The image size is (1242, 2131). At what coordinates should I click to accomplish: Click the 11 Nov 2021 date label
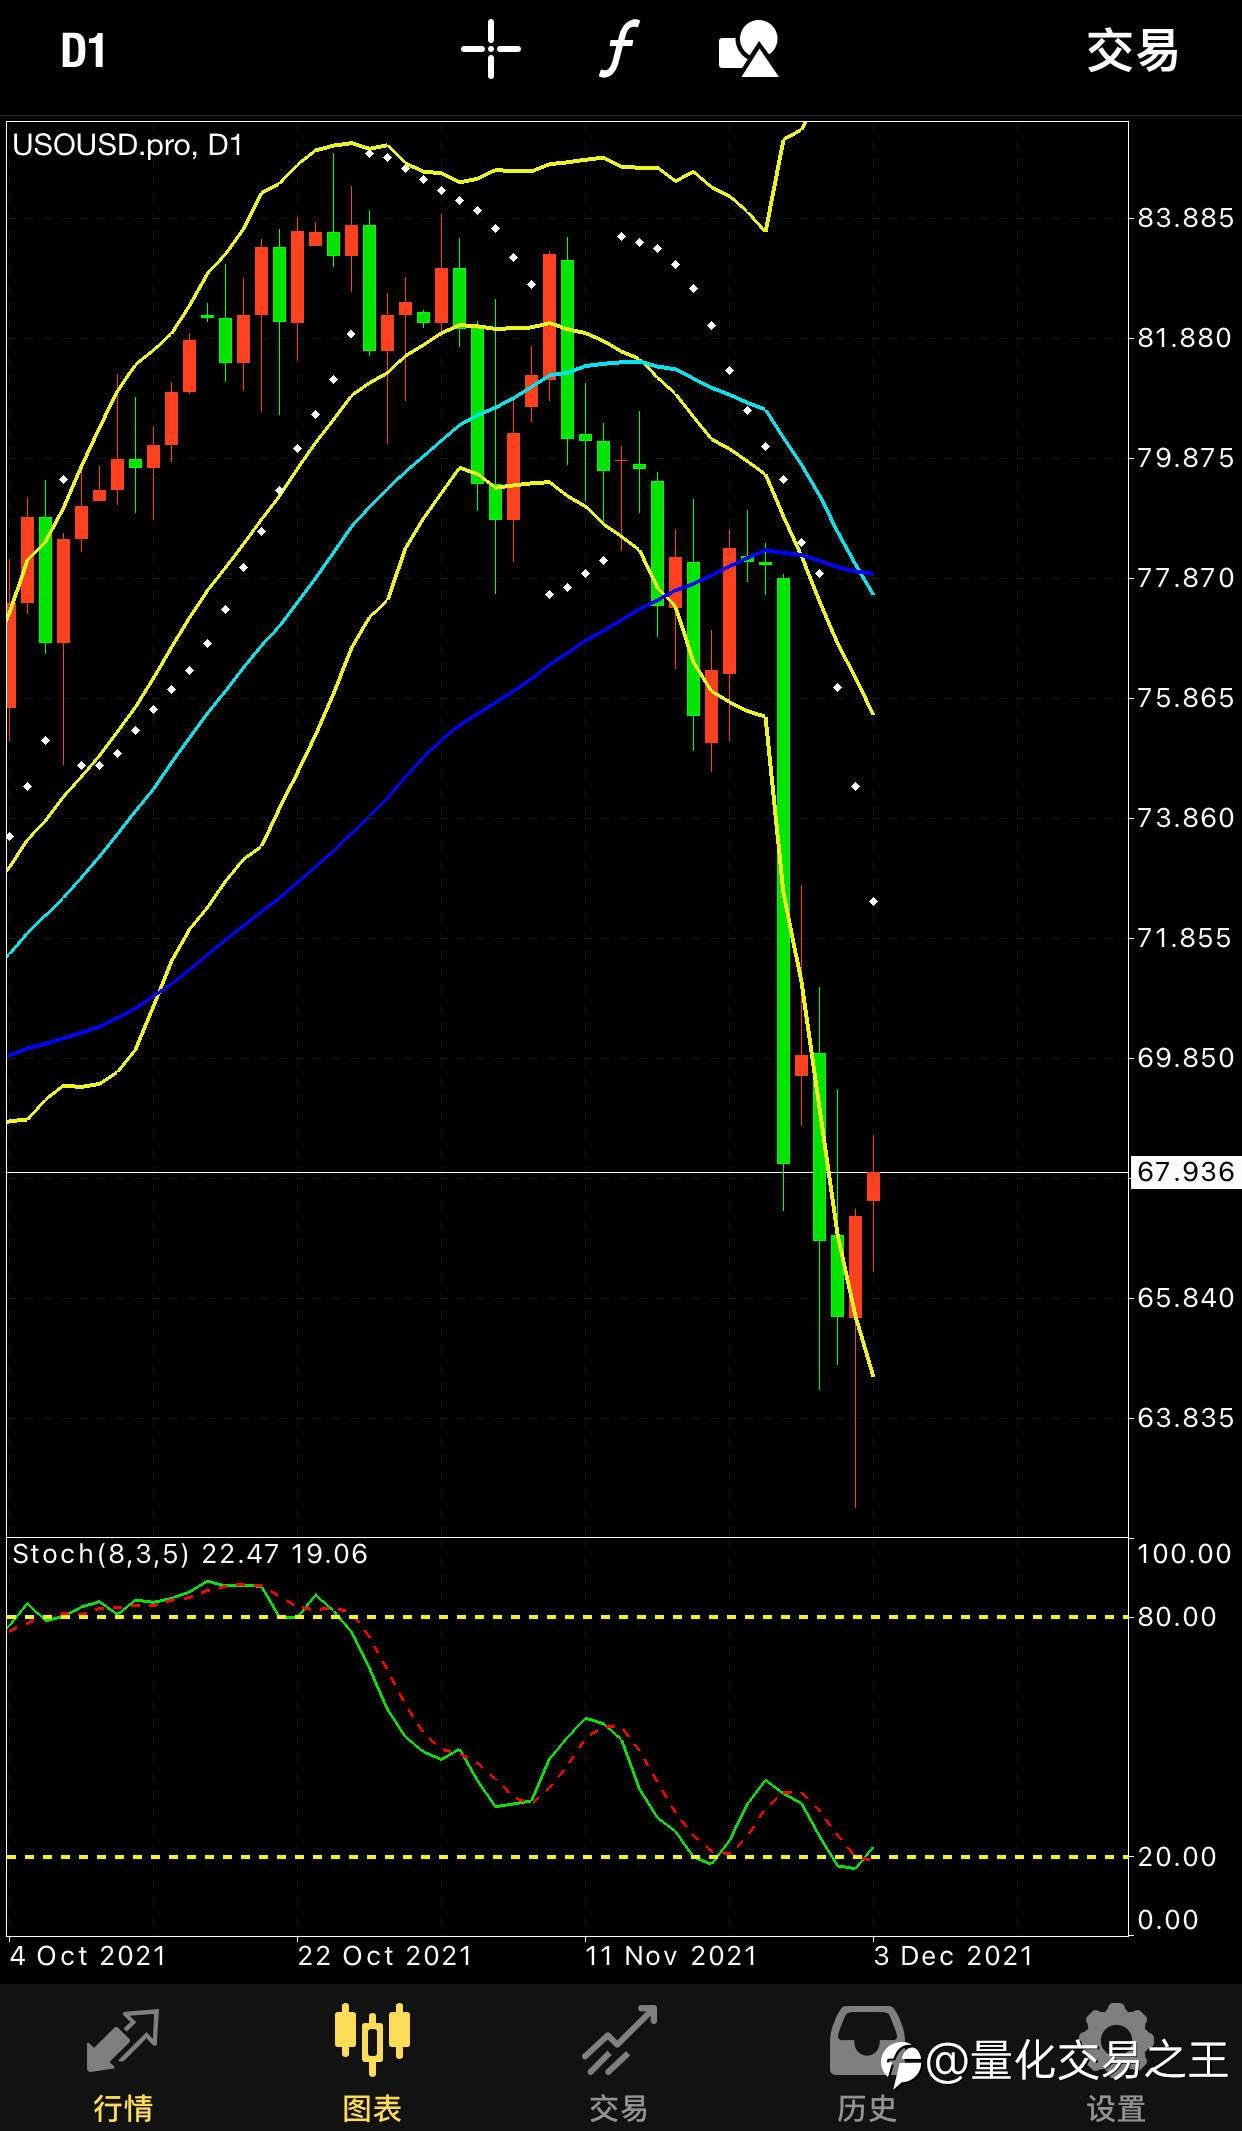671,1956
